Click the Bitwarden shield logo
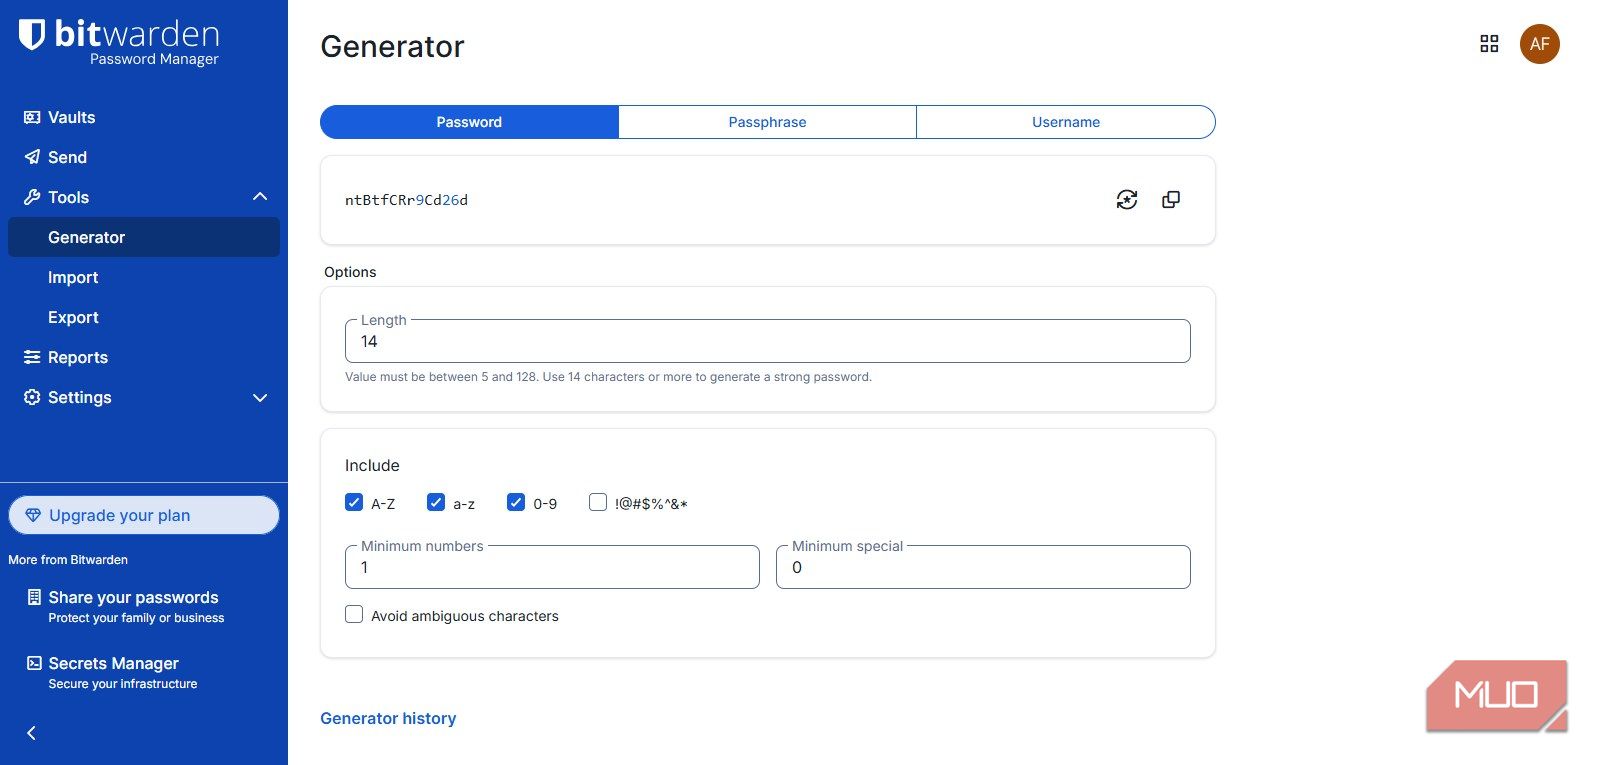Screen dimensions: 1600x765 [32, 35]
